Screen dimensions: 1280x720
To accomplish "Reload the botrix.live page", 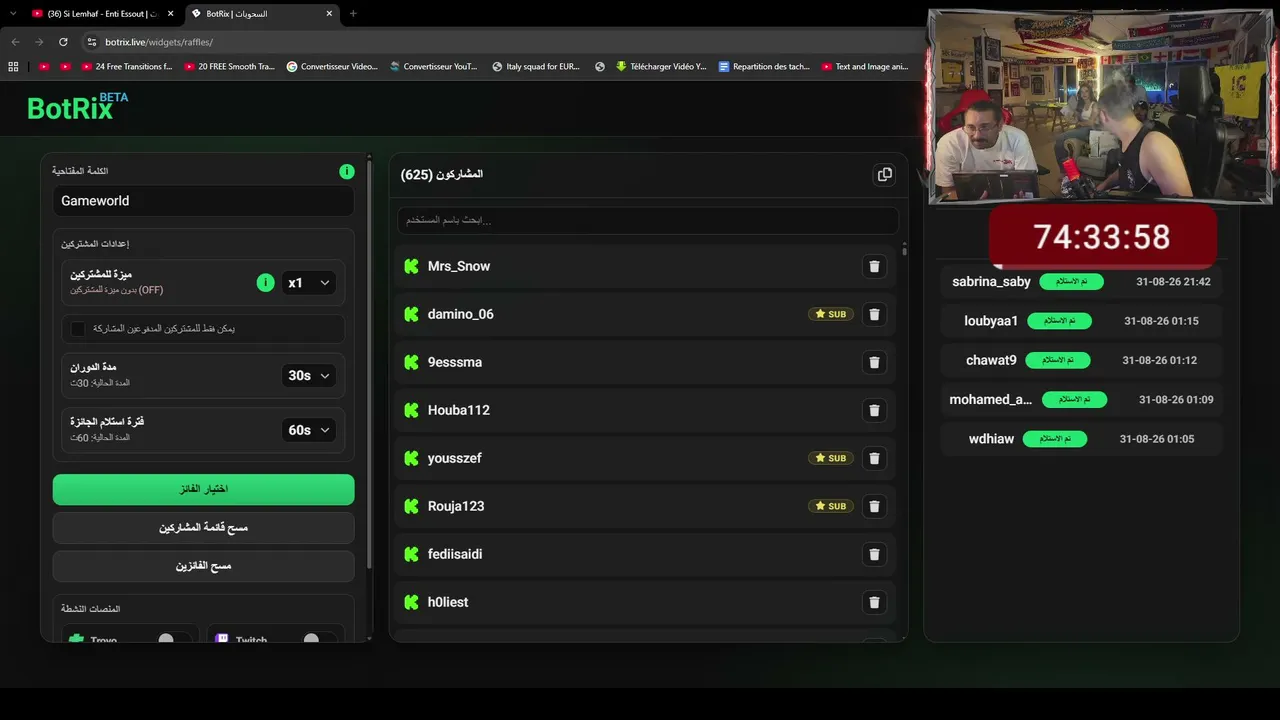I will (x=63, y=42).
